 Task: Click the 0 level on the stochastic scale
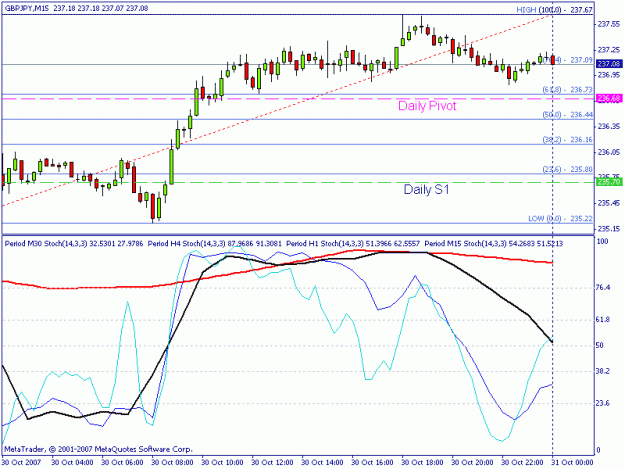pos(598,451)
